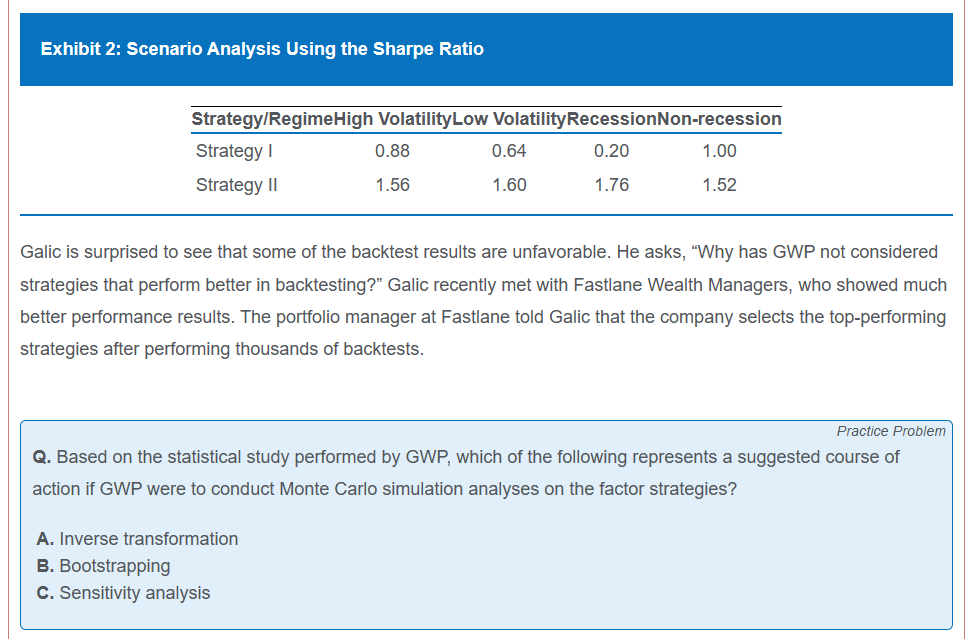Select the Strategy II row label
This screenshot has width=967, height=639.
tap(237, 185)
